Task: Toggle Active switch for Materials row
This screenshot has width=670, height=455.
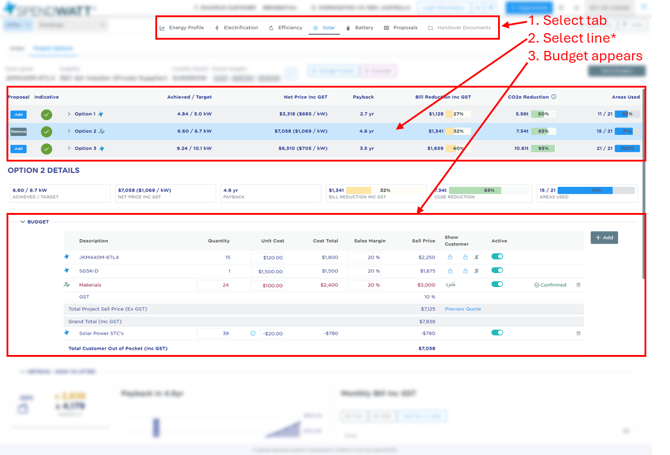Action: pos(497,284)
